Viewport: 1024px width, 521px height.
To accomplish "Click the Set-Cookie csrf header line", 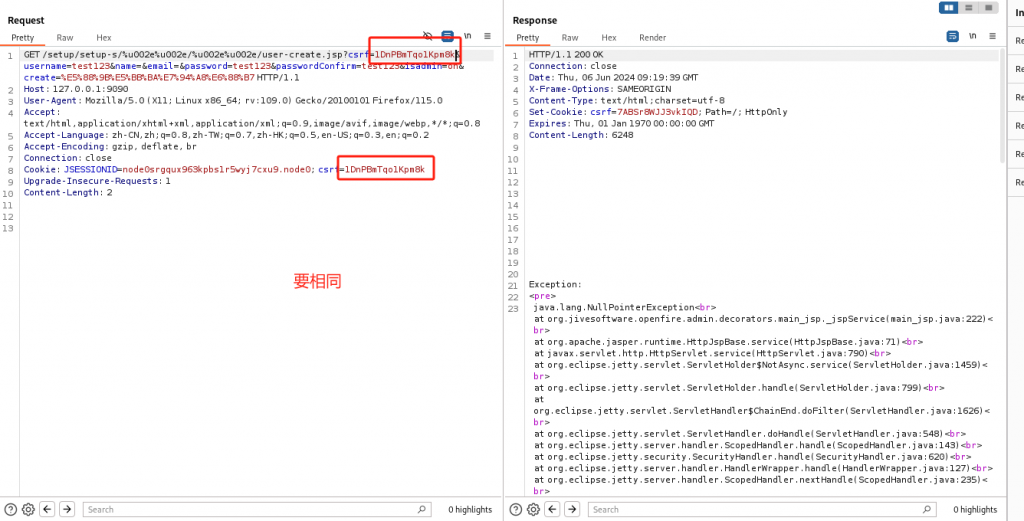I will click(x=658, y=112).
